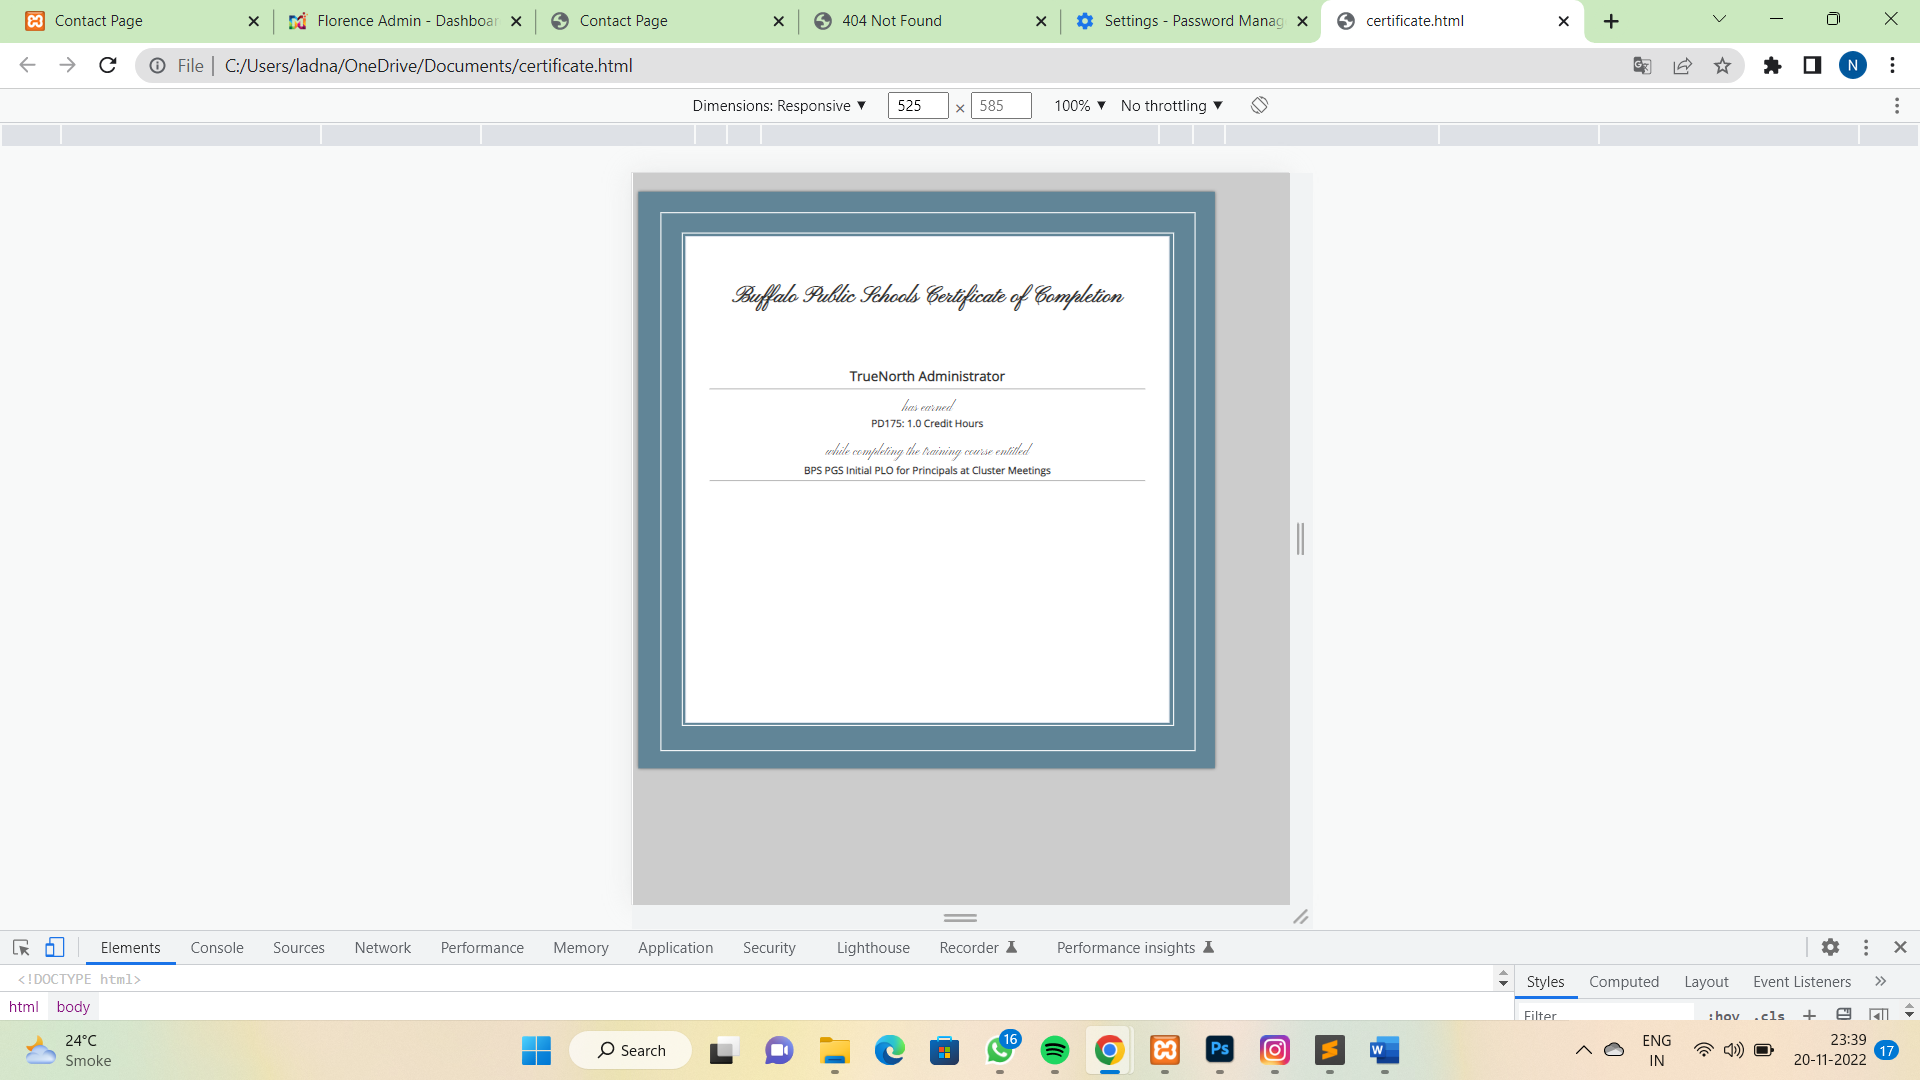This screenshot has height=1080, width=1920.
Task: Switch to Florence Admin Dashboard tab
Action: pyautogui.click(x=404, y=21)
